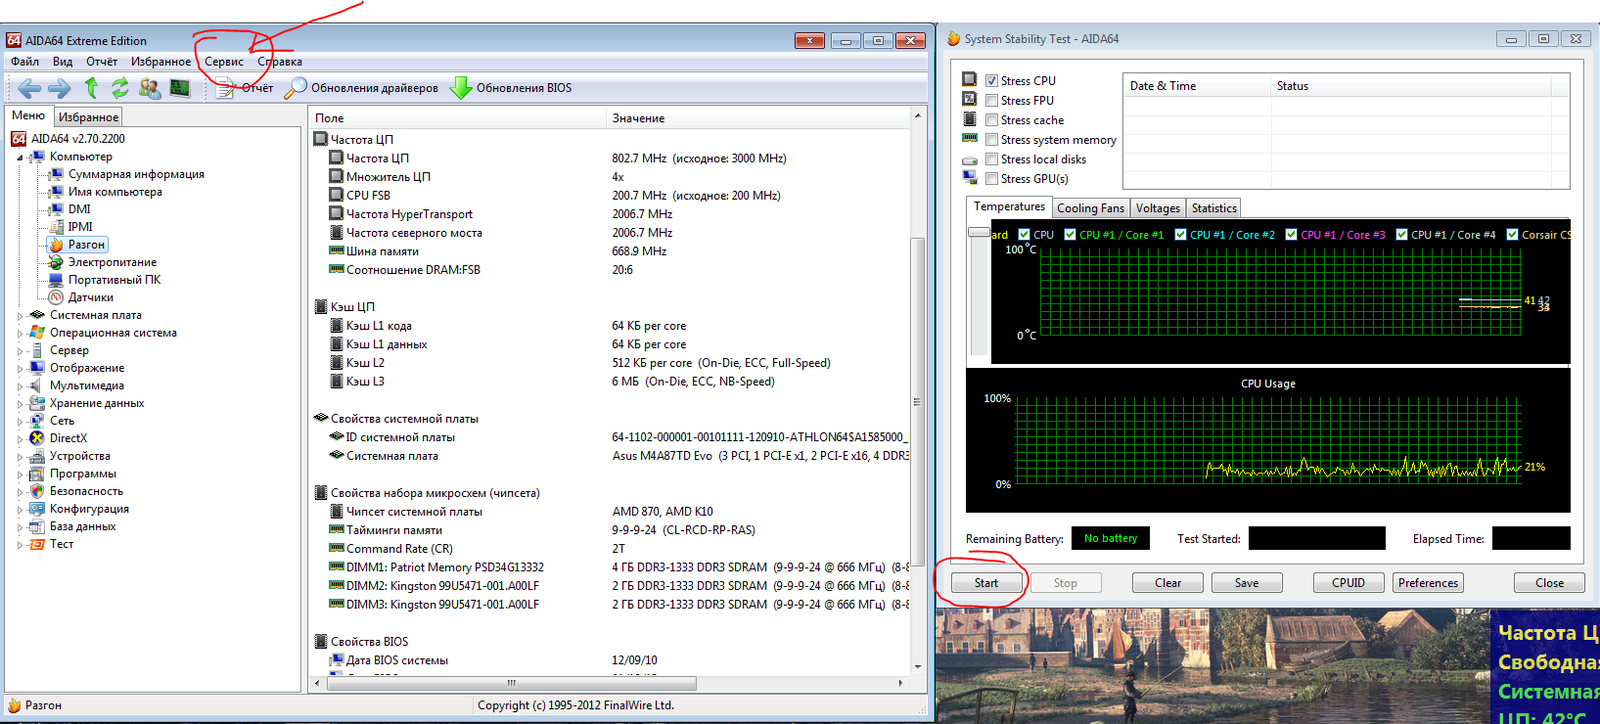This screenshot has width=1600, height=724.
Task: Switch to the Cooling Fans tab
Action: pyautogui.click(x=1090, y=208)
